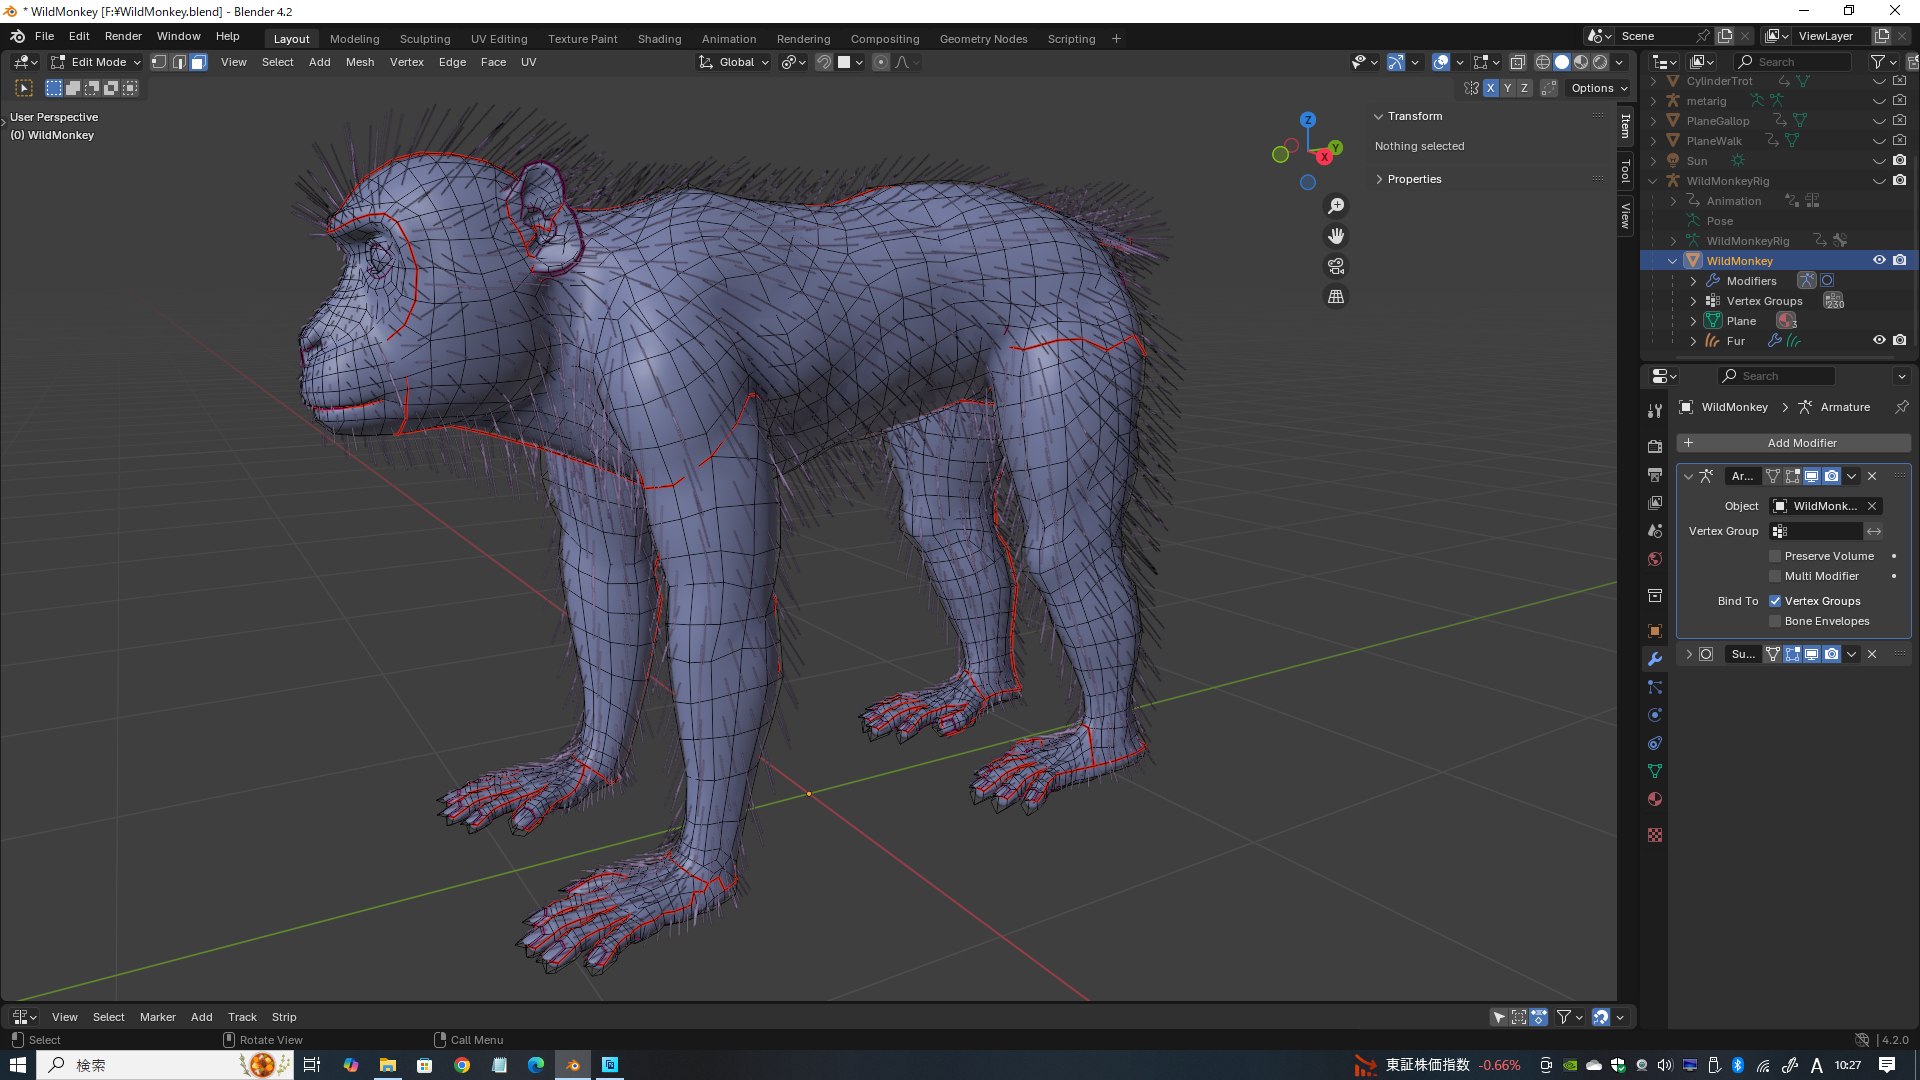The height and width of the screenshot is (1080, 1920).
Task: Open the Object Data green triangle tab
Action: coord(1655,771)
